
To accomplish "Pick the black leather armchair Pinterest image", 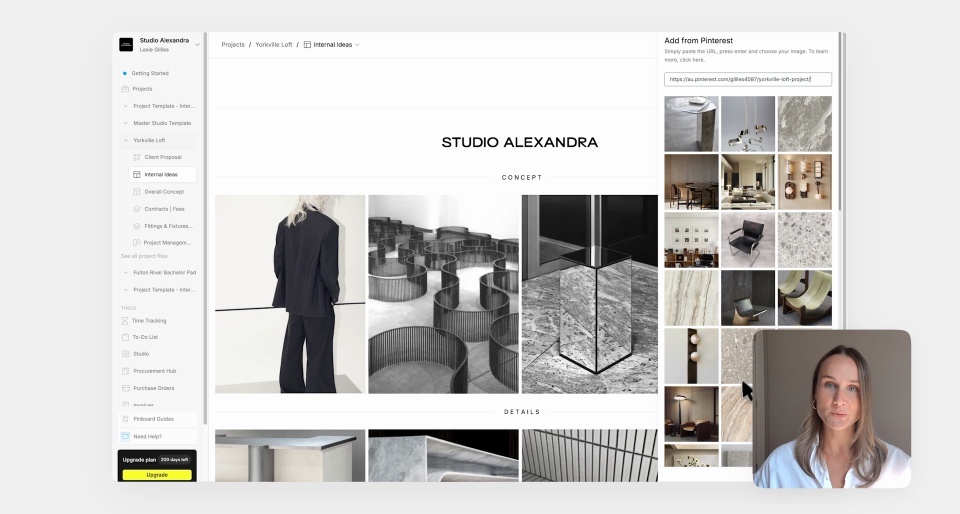I will 748,240.
